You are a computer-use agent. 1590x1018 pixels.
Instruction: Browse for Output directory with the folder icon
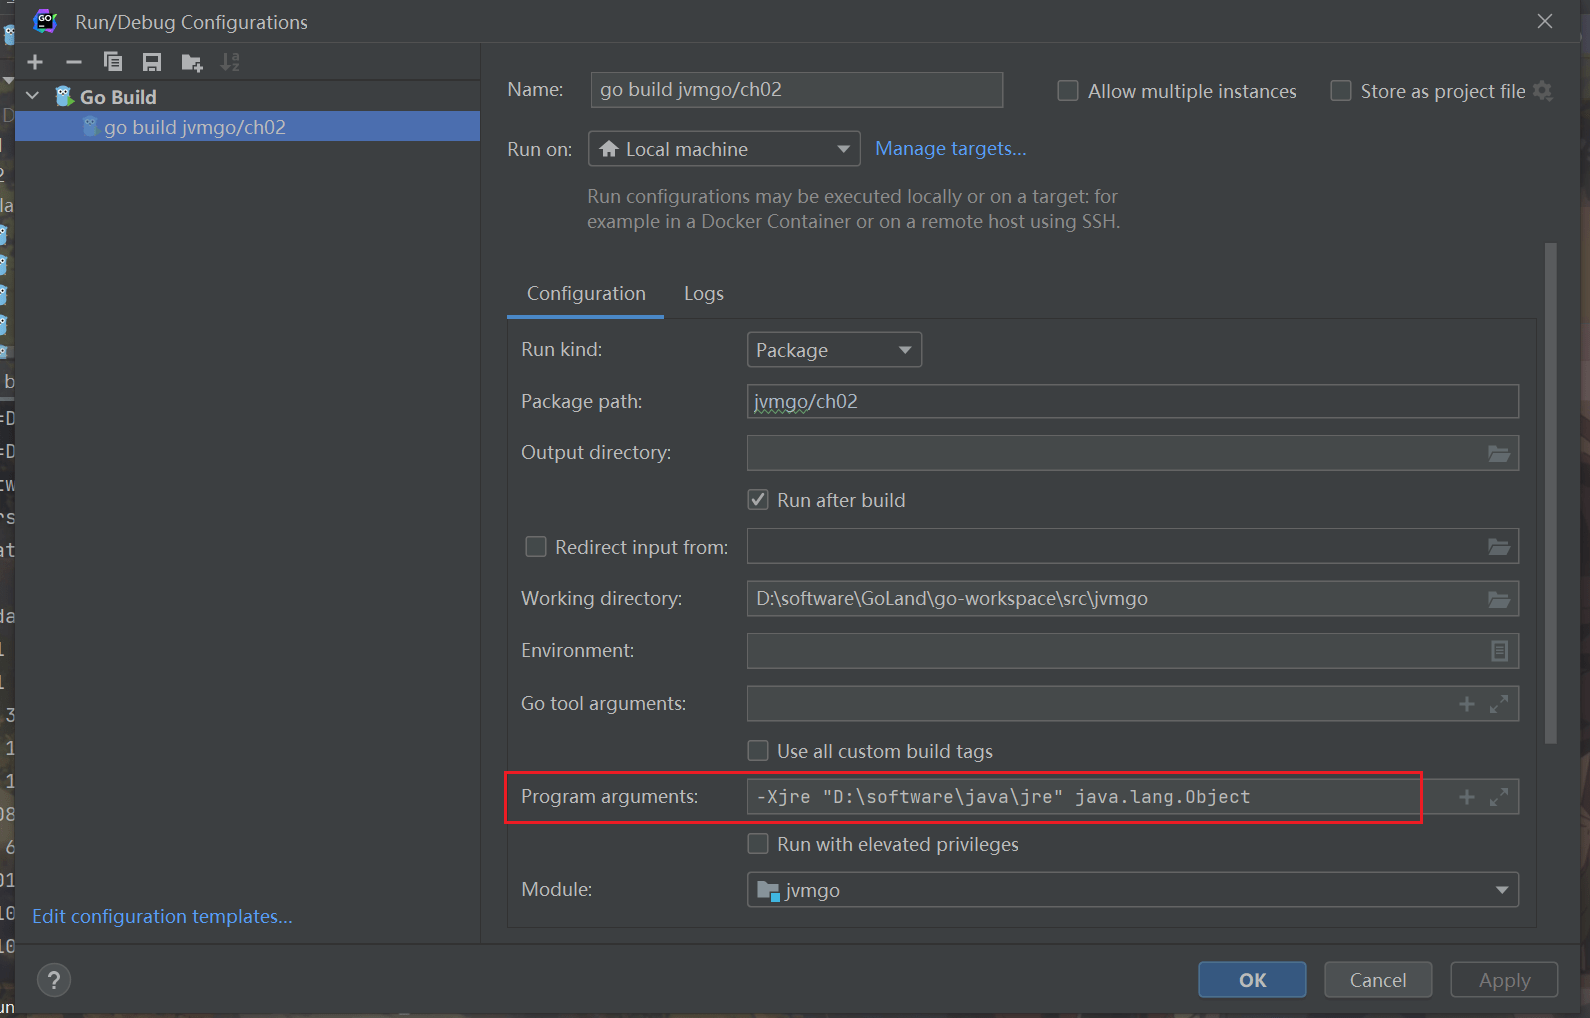1498,453
